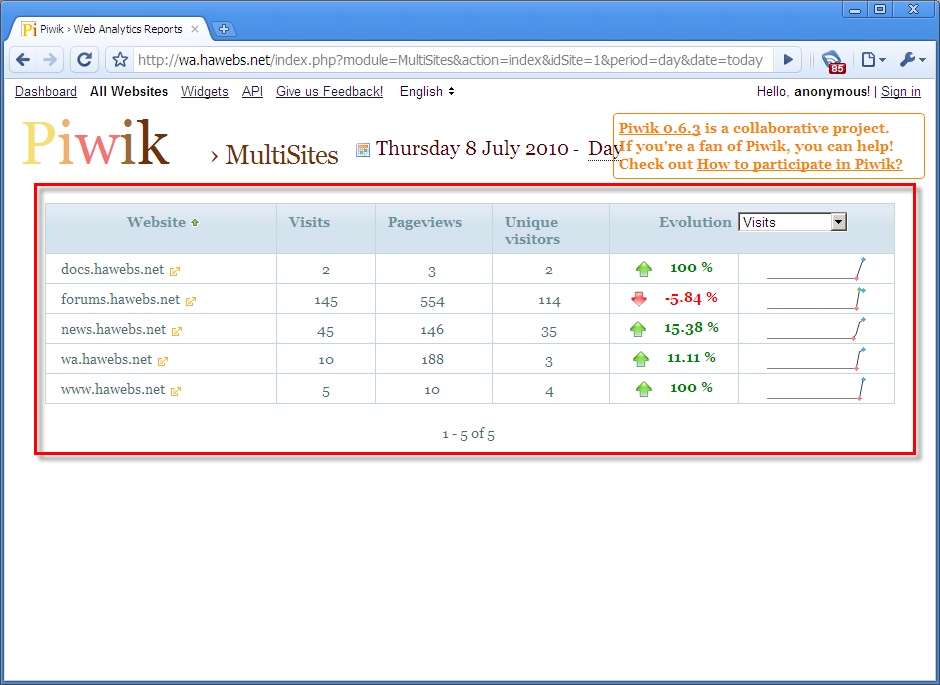Click the URL address bar
Image resolution: width=940 pixels, height=685 pixels.
click(x=450, y=60)
